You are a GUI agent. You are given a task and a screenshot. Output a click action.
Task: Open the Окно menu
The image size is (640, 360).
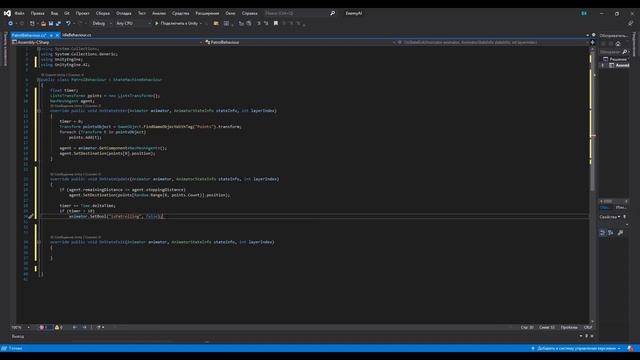click(230, 13)
